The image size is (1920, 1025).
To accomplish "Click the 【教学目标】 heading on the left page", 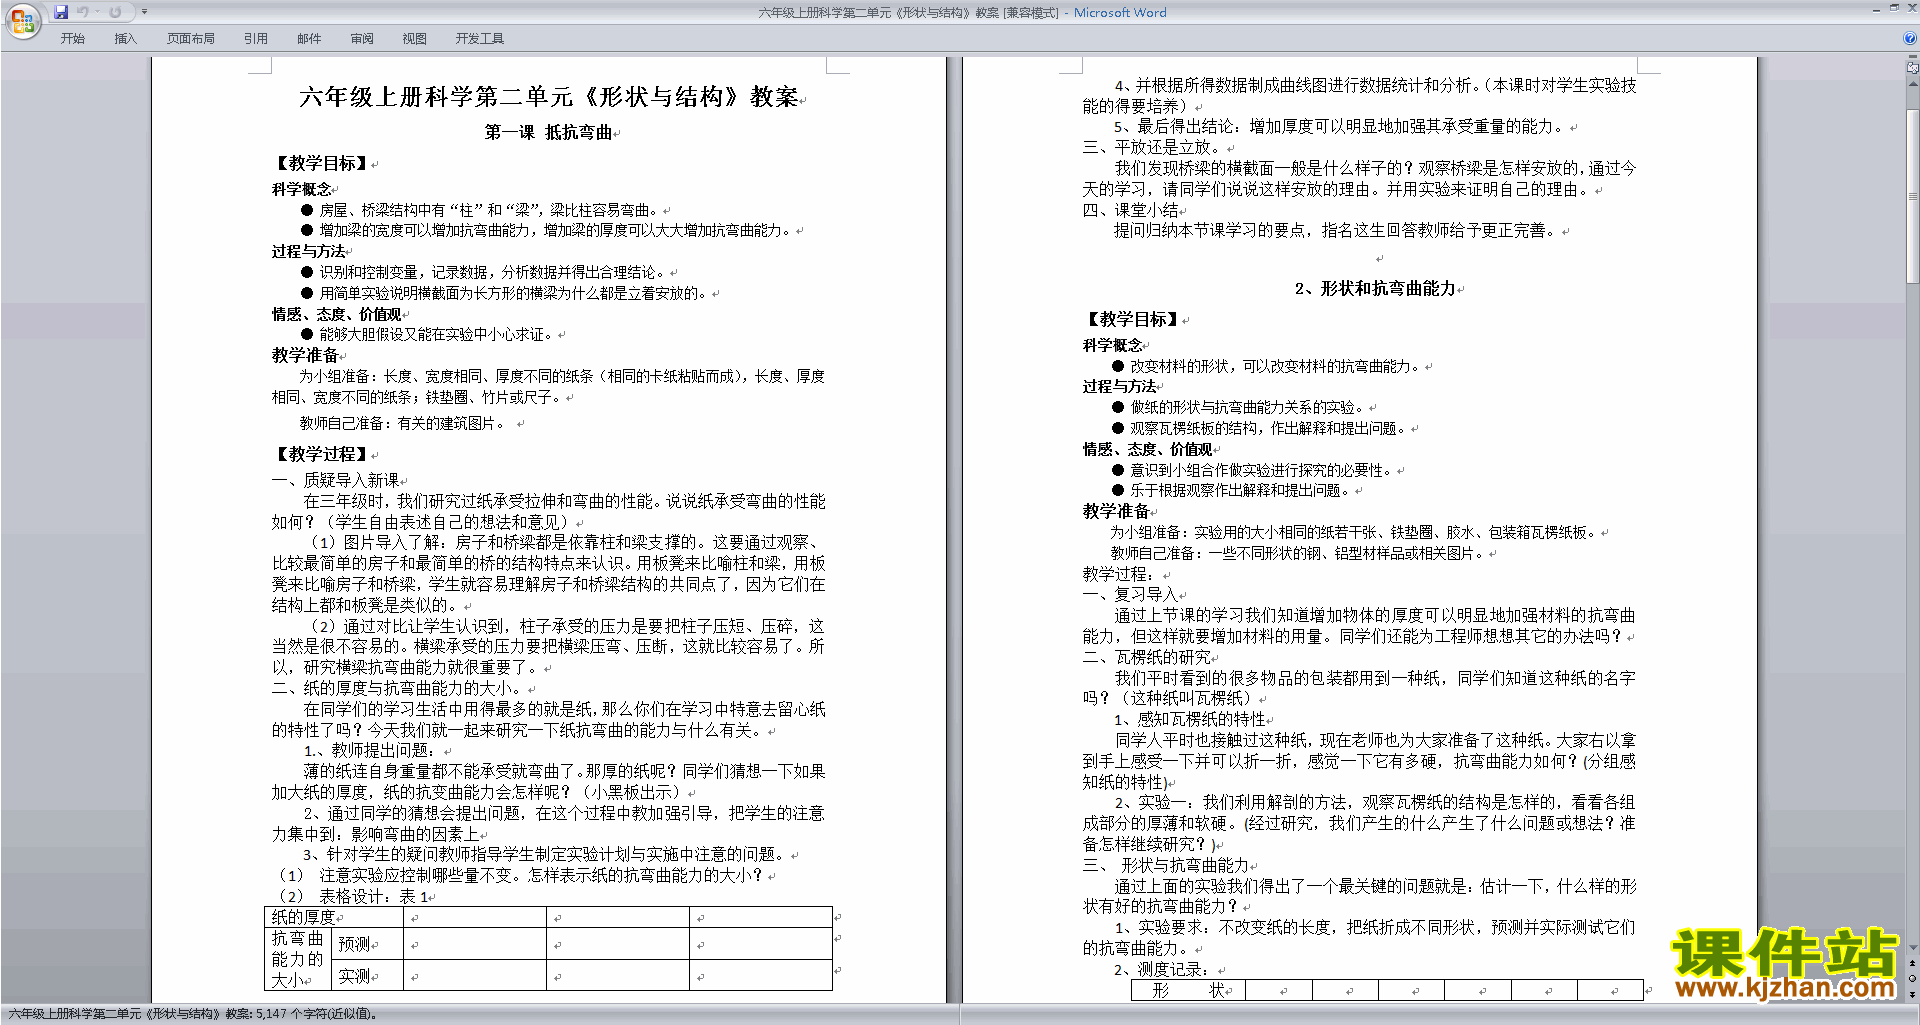I will (321, 163).
